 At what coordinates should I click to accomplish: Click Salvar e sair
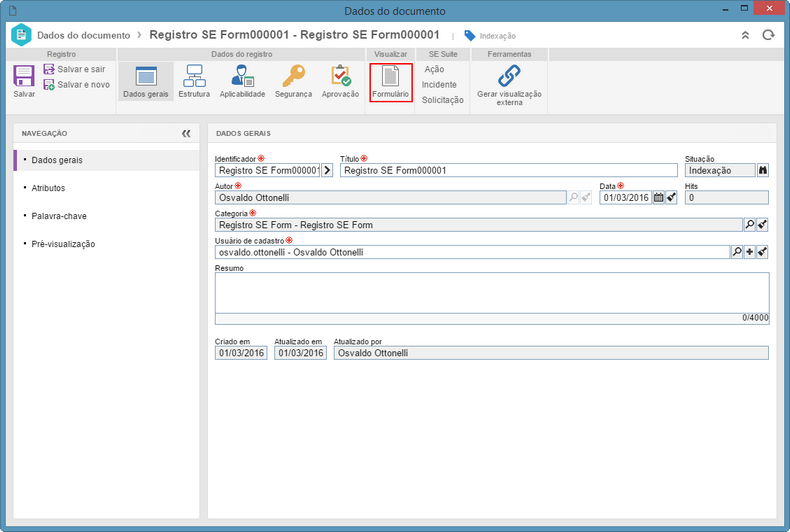pyautogui.click(x=75, y=69)
